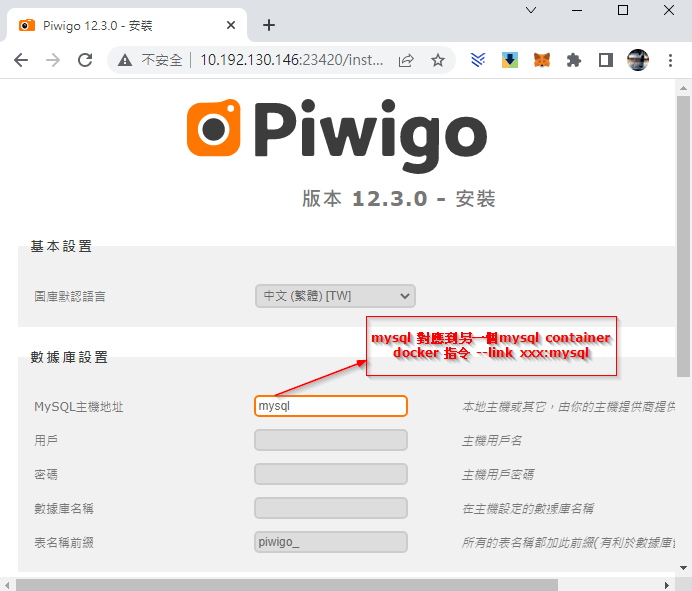692x591 pixels.
Task: Maximize the Chrome window
Action: coord(623,10)
